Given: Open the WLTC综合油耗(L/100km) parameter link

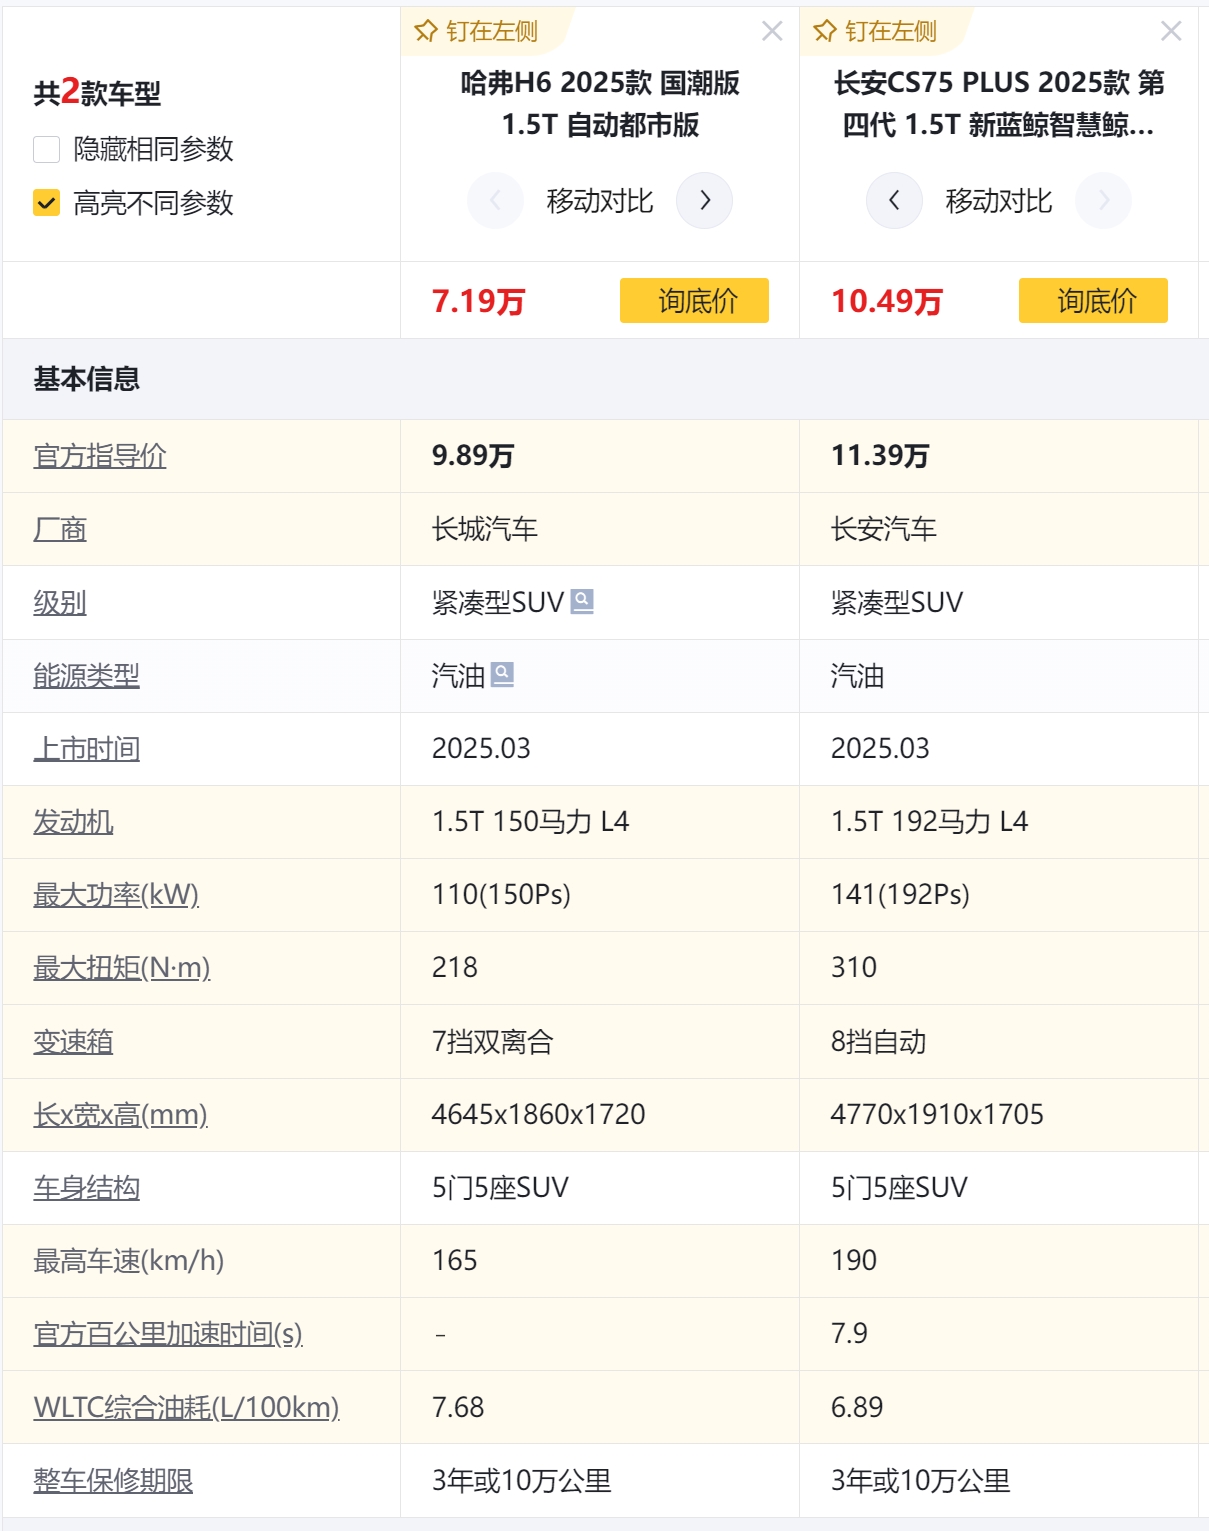Looking at the screenshot, I should coord(187,1407).
